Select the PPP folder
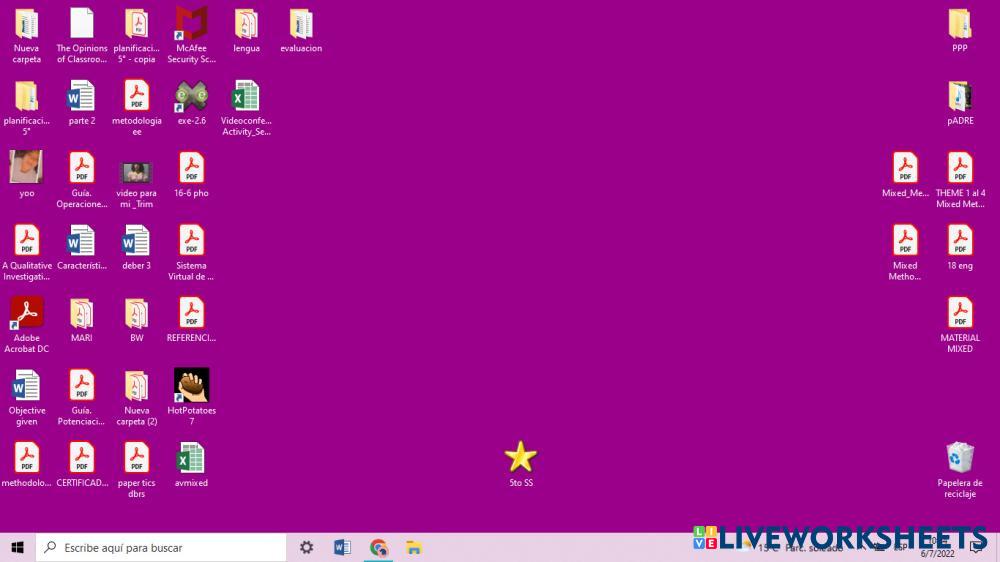1000x562 pixels. point(959,25)
